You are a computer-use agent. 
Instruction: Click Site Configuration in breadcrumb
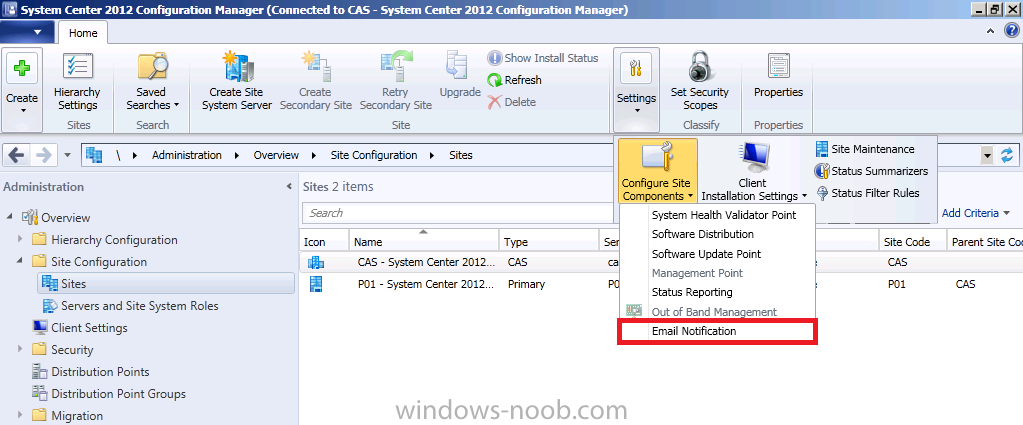pos(374,155)
